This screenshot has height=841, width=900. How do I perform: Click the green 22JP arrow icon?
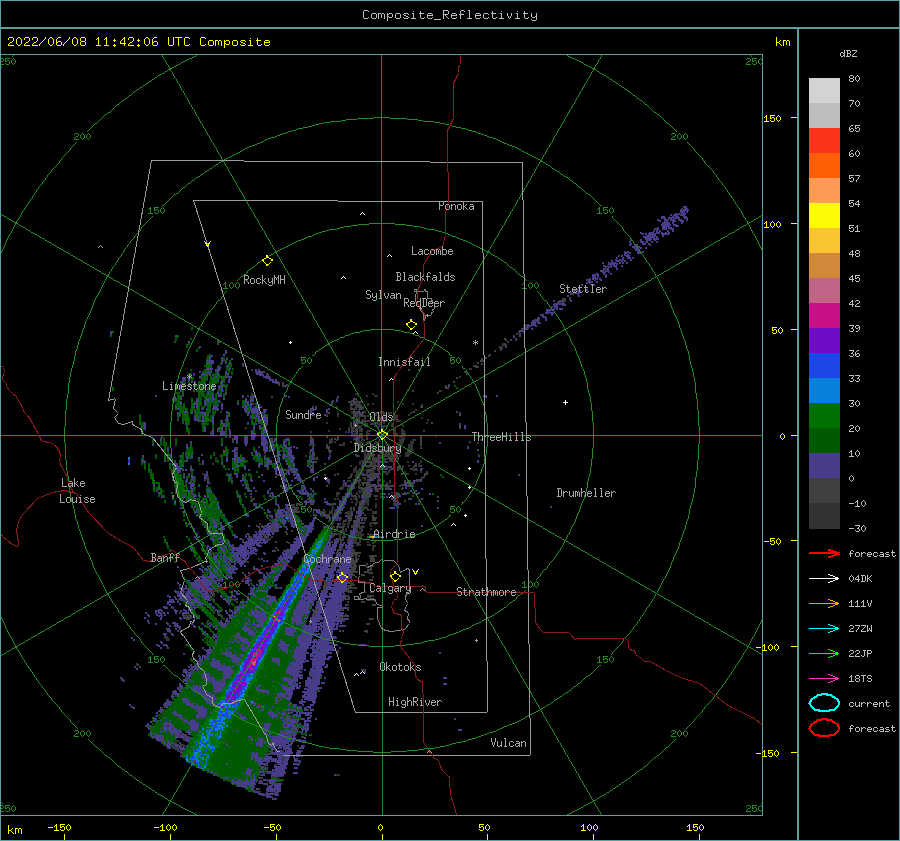click(x=824, y=653)
